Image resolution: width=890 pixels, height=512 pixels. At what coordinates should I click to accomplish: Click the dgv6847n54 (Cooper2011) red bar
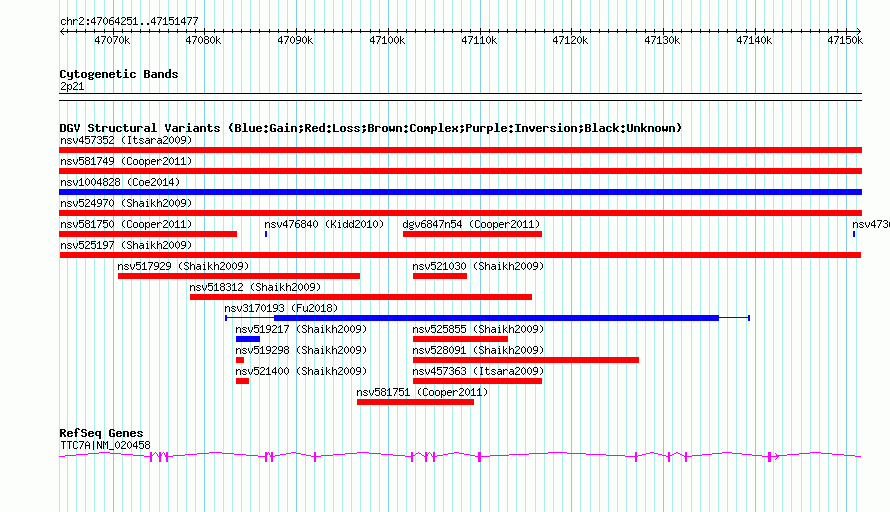(x=472, y=234)
